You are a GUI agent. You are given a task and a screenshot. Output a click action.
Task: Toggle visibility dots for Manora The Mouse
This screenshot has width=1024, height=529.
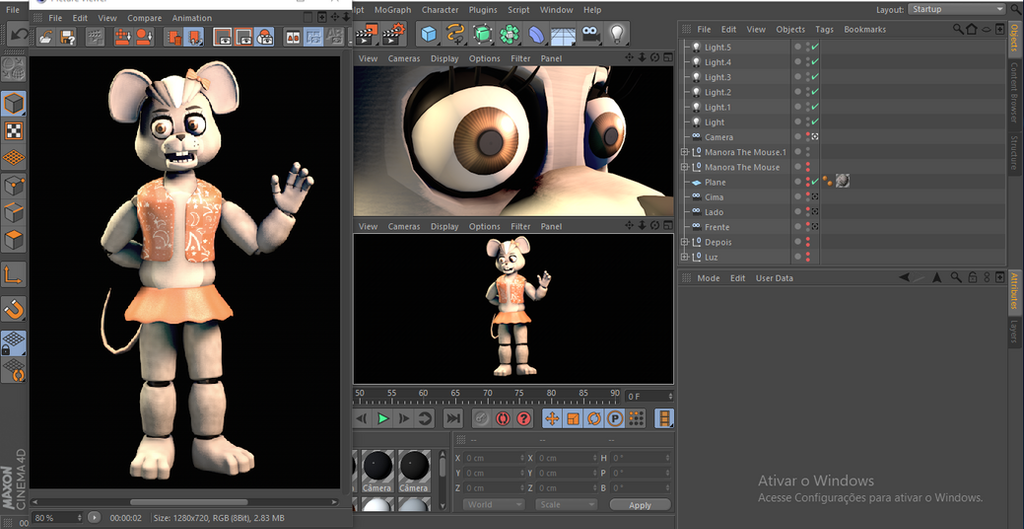pyautogui.click(x=808, y=167)
